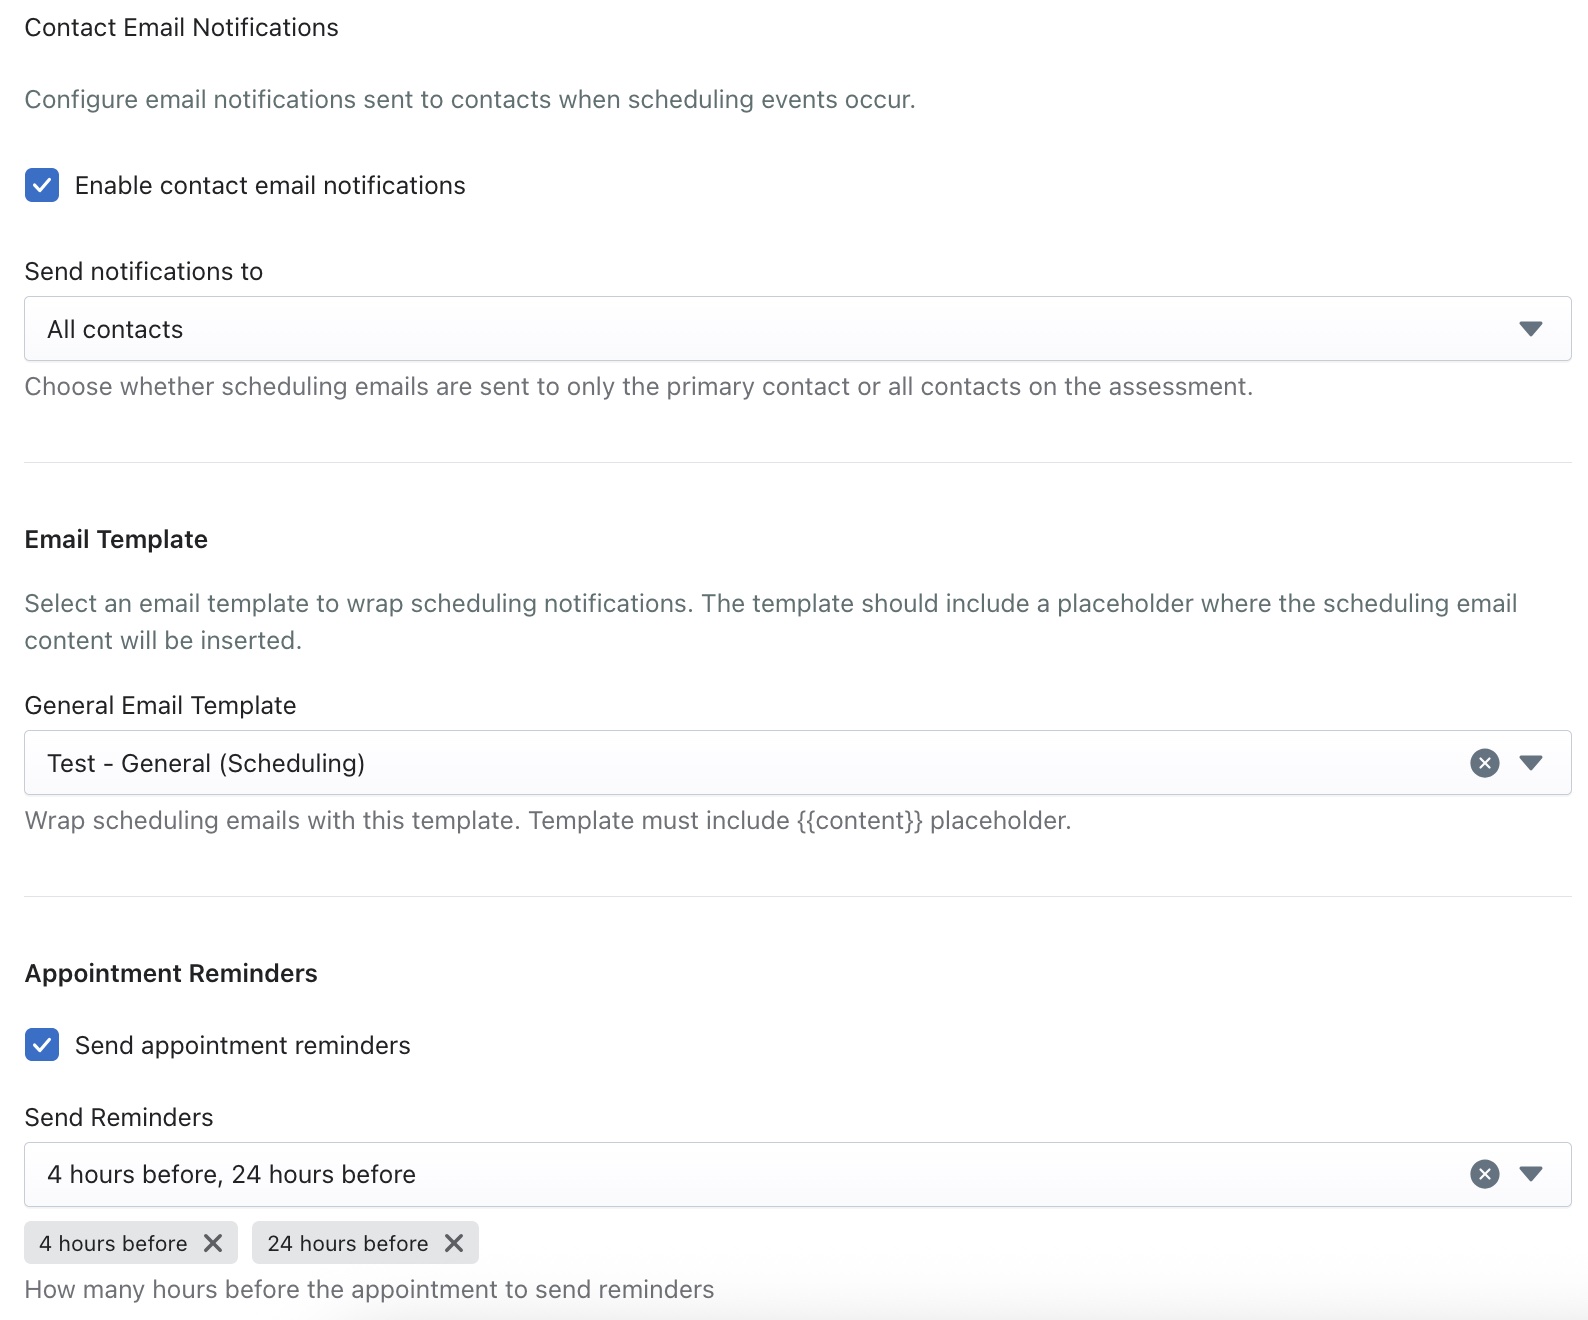The height and width of the screenshot is (1320, 1588).
Task: Click the "Send notifications to" field label
Action: [x=143, y=271]
